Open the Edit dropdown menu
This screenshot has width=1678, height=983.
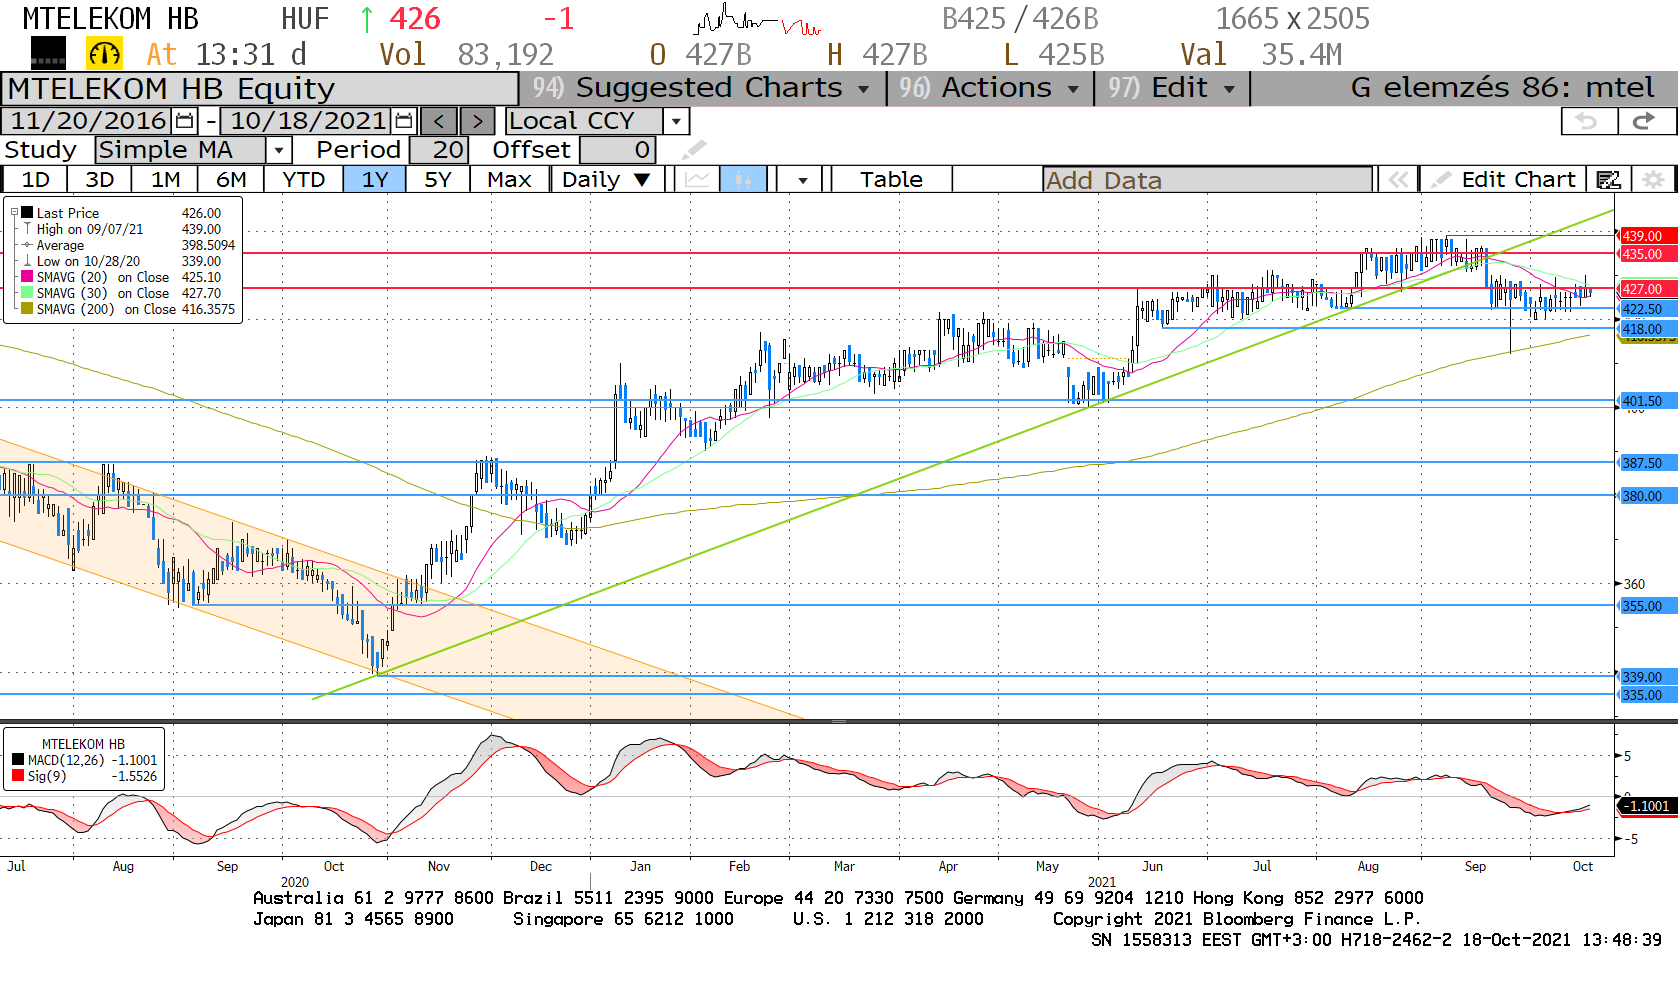[1172, 88]
